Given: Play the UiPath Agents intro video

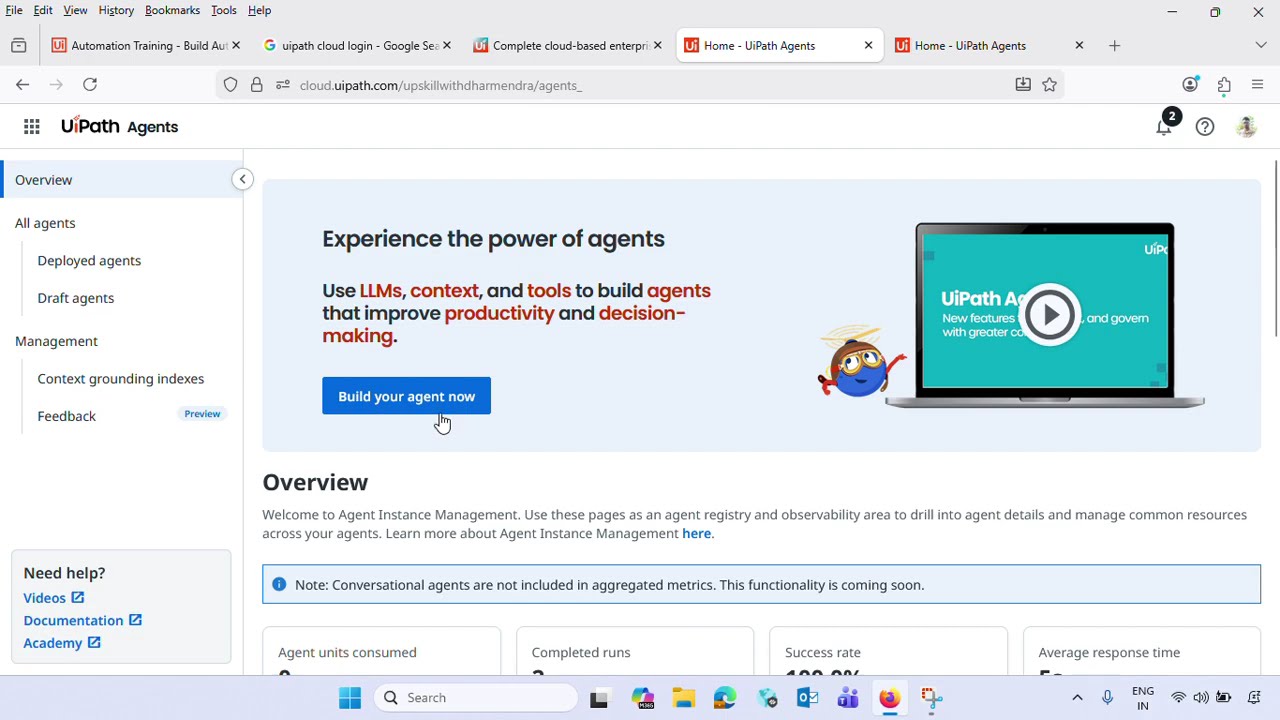Looking at the screenshot, I should tap(1049, 315).
